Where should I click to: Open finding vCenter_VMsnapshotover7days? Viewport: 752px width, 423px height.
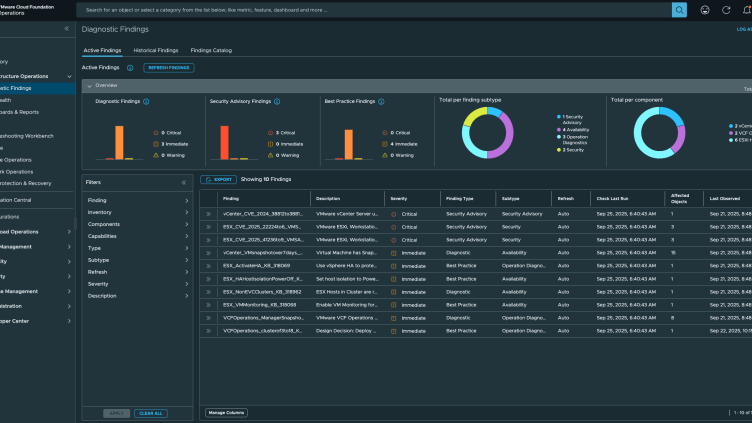[x=263, y=253]
